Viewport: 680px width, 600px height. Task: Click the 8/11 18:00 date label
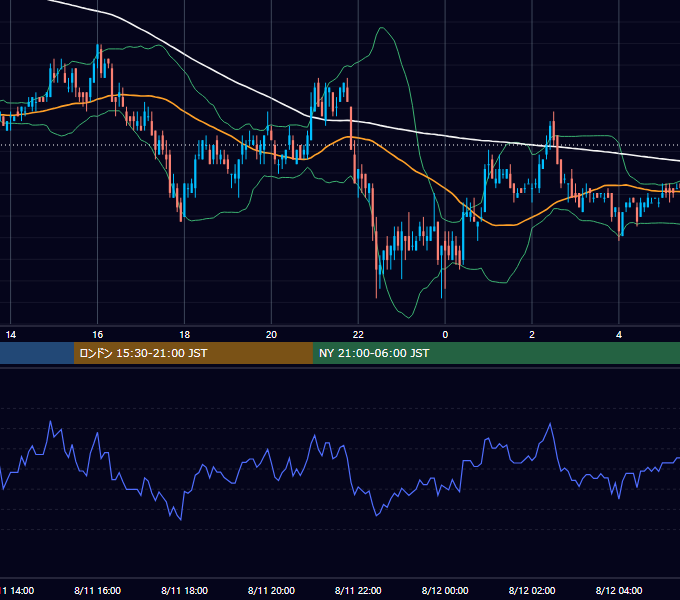(184, 590)
